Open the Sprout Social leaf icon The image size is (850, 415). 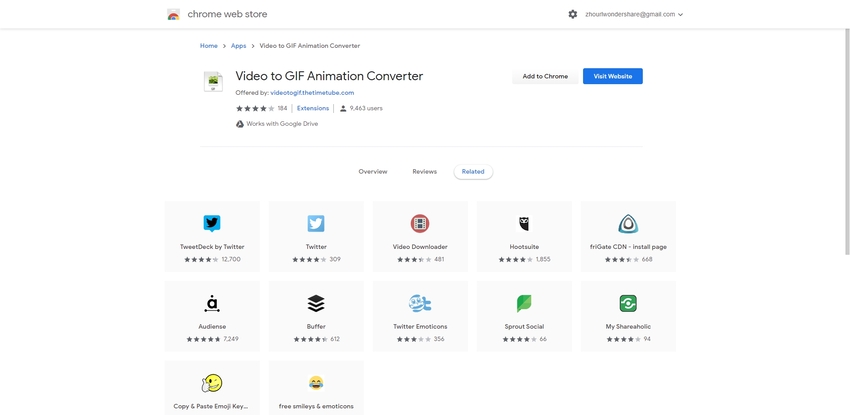click(524, 303)
